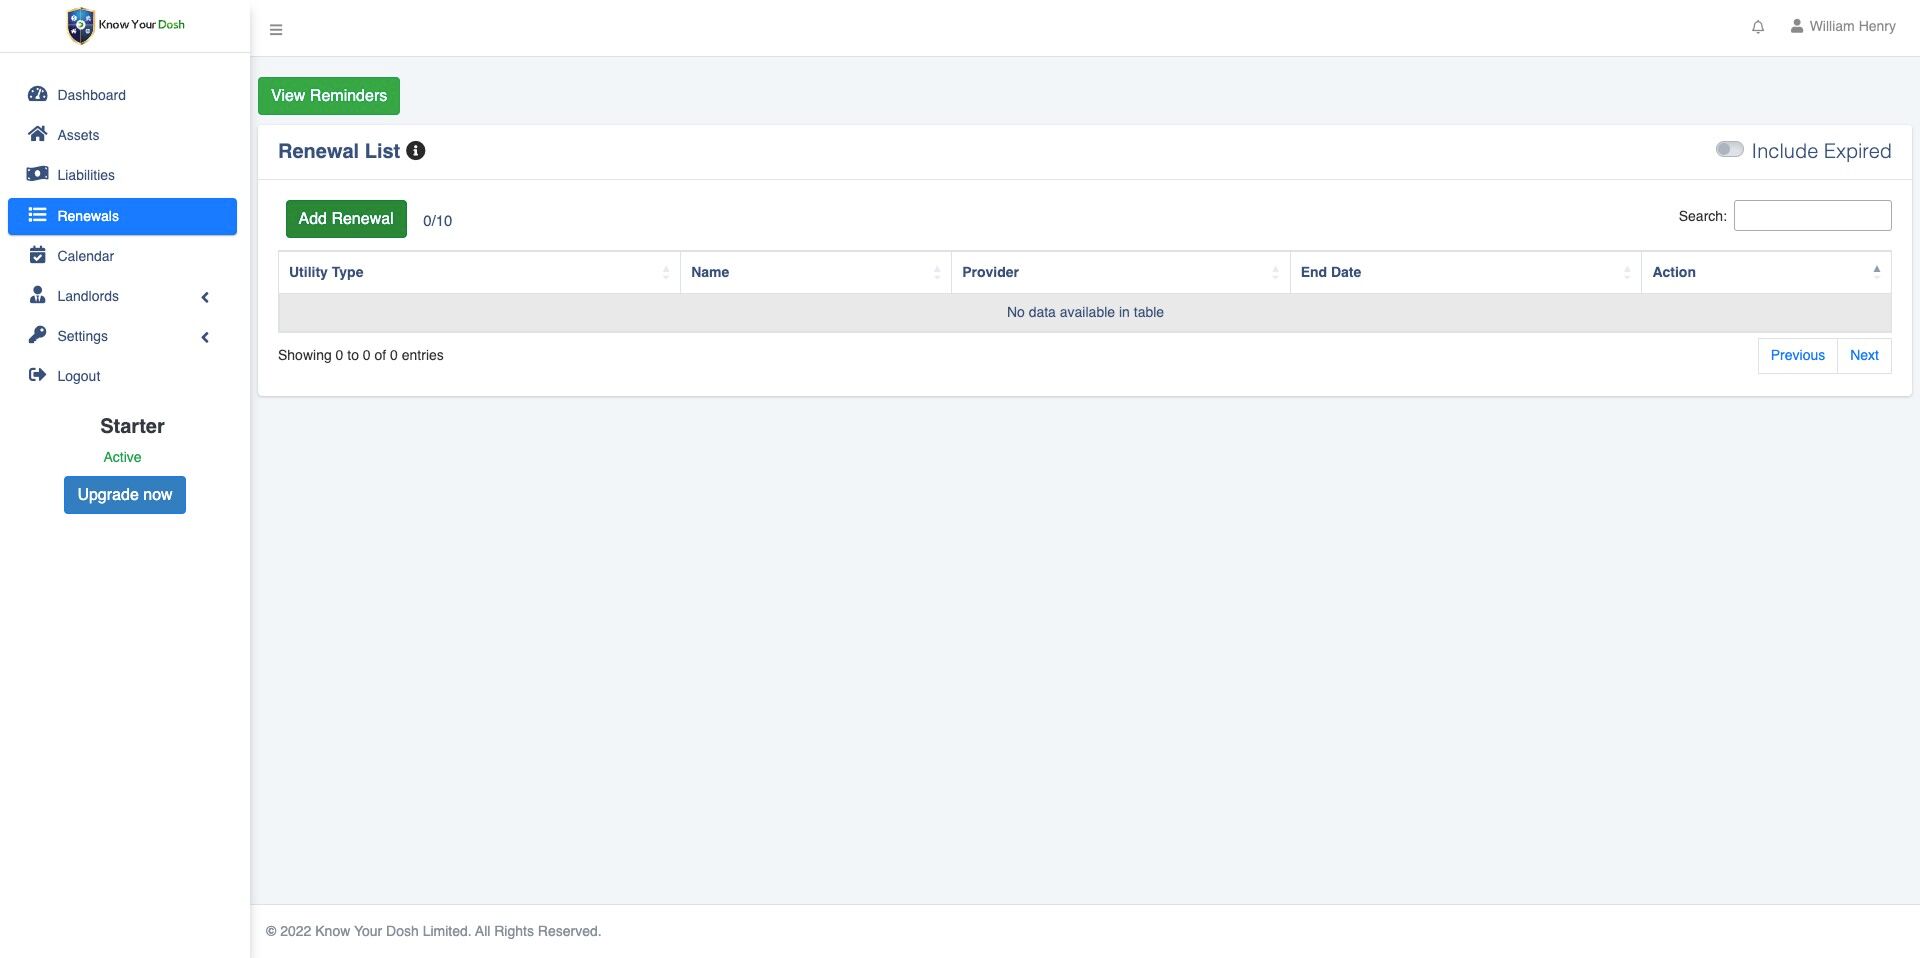Toggle the Include Expired switch
Viewport: 1920px width, 958px height.
[1729, 150]
